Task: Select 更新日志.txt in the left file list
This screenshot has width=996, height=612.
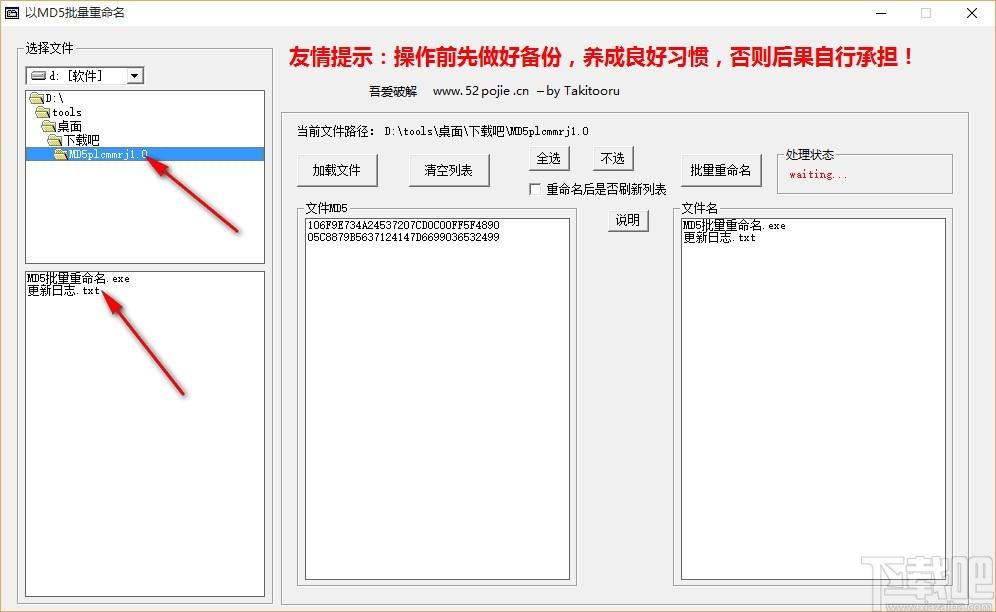Action: pyautogui.click(x=64, y=290)
